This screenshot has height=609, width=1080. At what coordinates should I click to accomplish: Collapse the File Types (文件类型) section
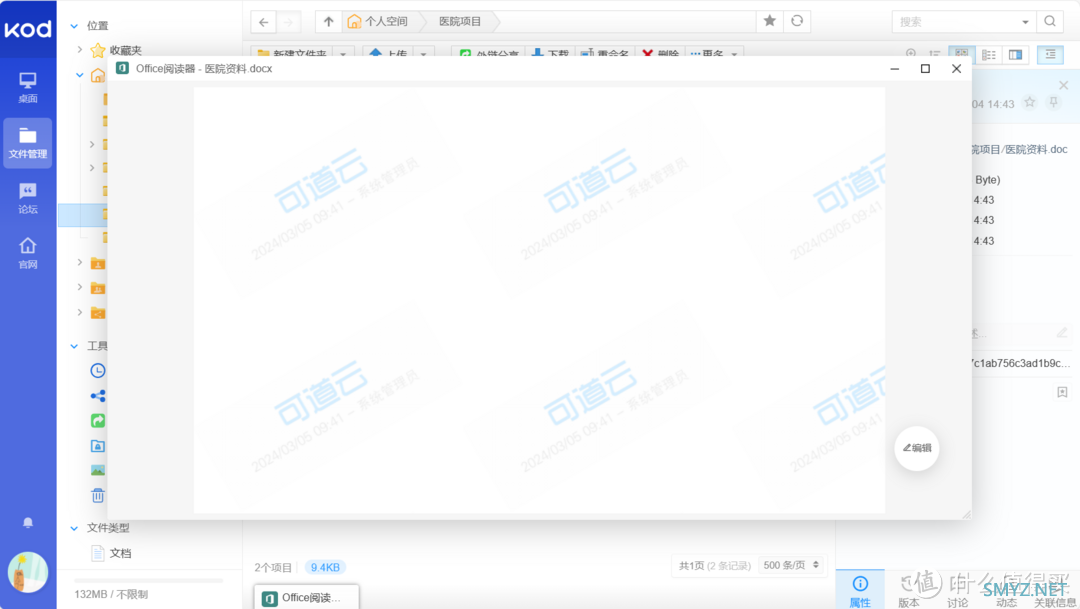tap(74, 528)
